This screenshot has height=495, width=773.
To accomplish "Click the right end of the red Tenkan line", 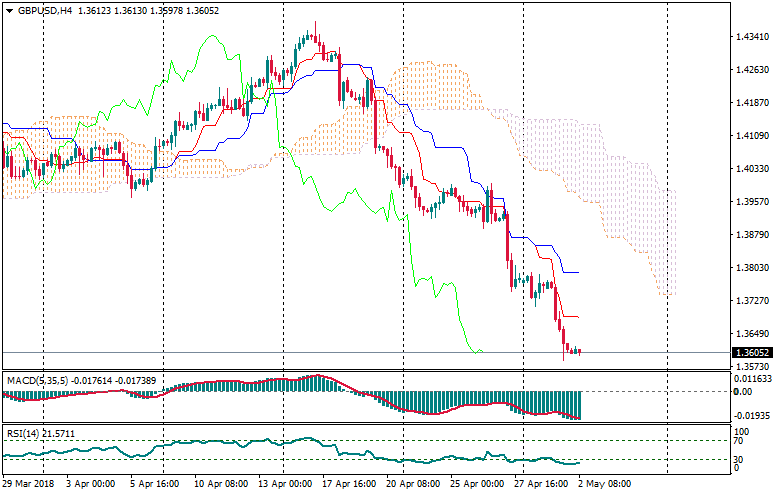I will click(x=578, y=317).
